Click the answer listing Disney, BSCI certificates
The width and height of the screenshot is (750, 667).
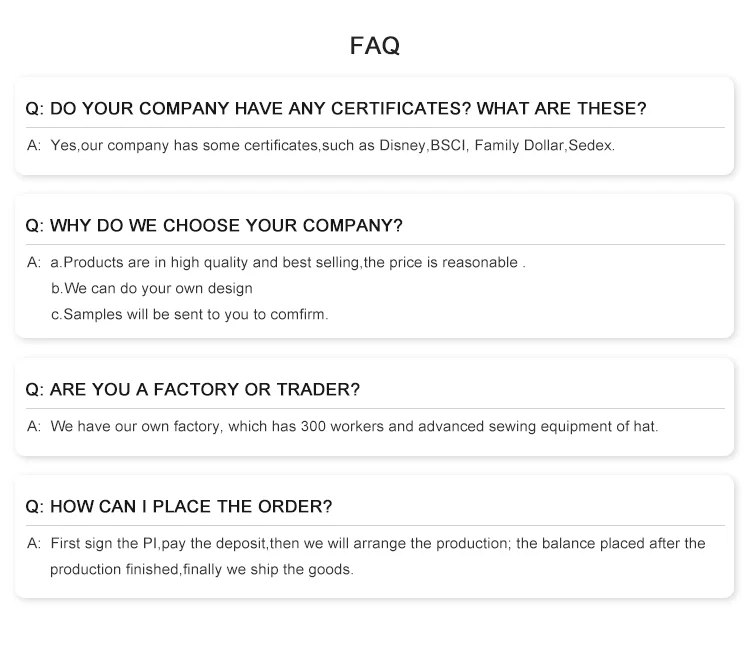(x=332, y=145)
